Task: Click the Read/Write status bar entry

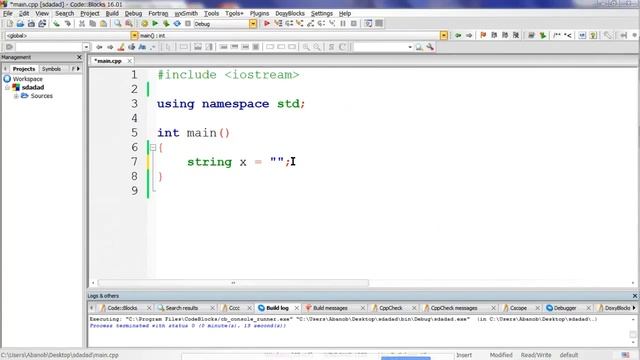Action: point(536,355)
